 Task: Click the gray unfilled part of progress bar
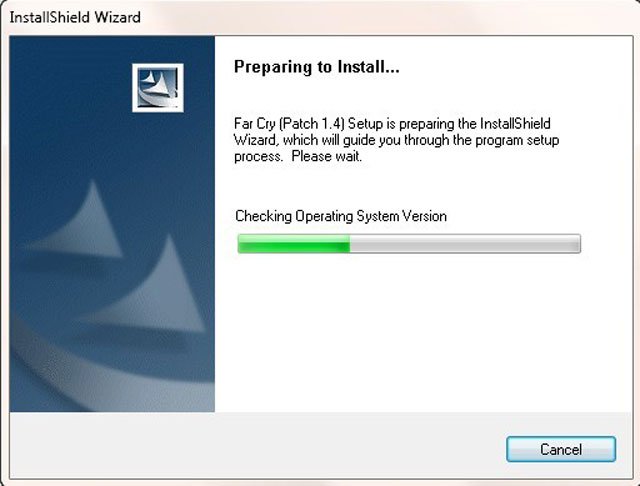465,244
